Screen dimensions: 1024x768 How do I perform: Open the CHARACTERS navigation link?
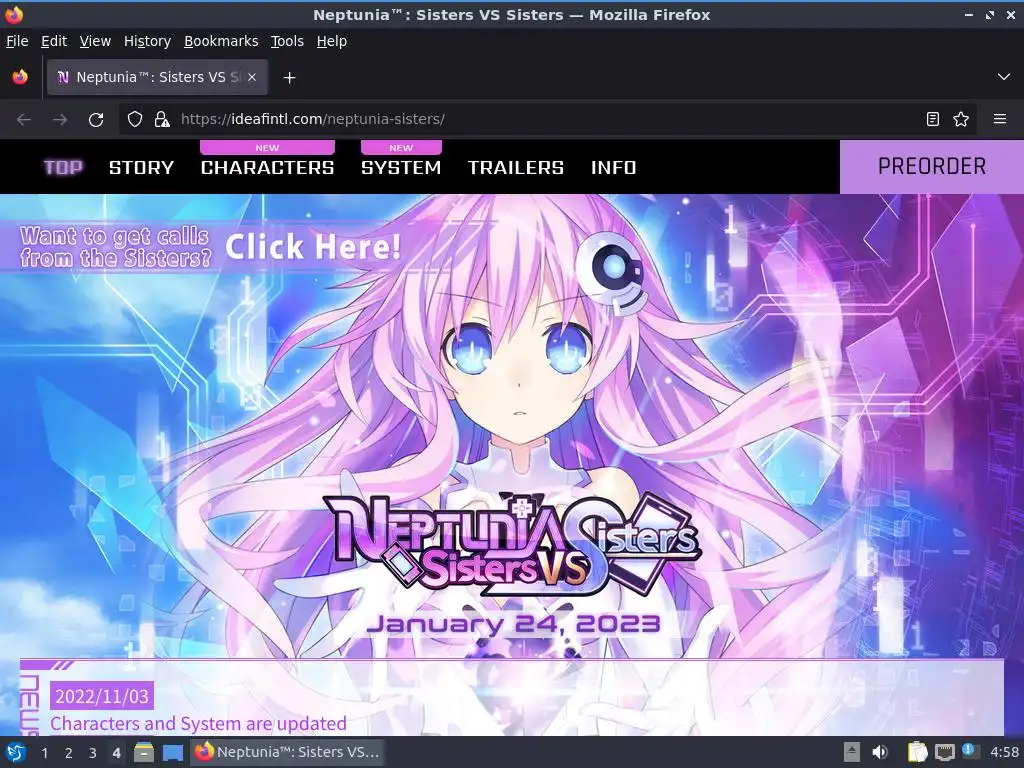[268, 168]
